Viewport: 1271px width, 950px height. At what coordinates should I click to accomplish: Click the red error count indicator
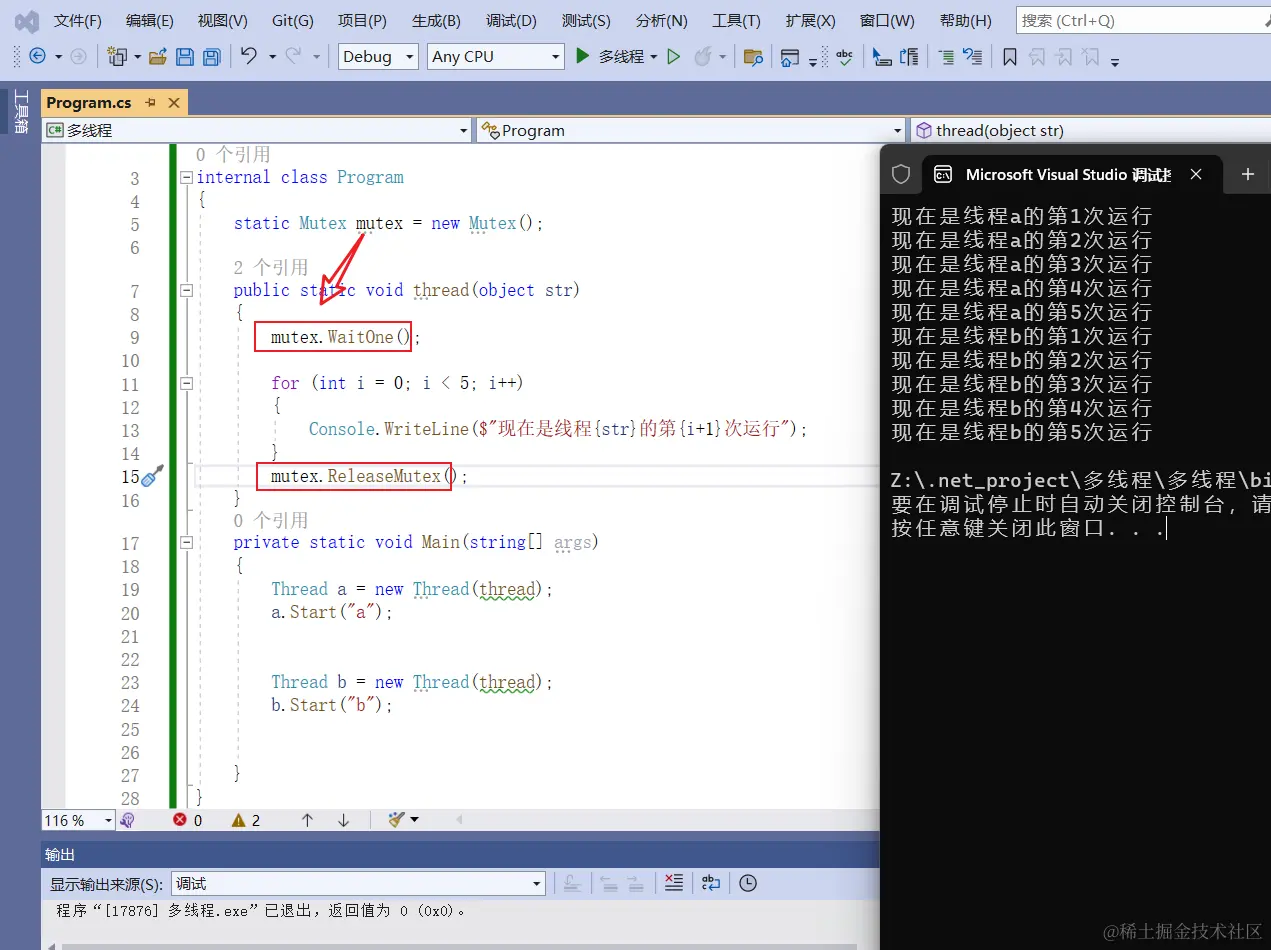[x=188, y=820]
